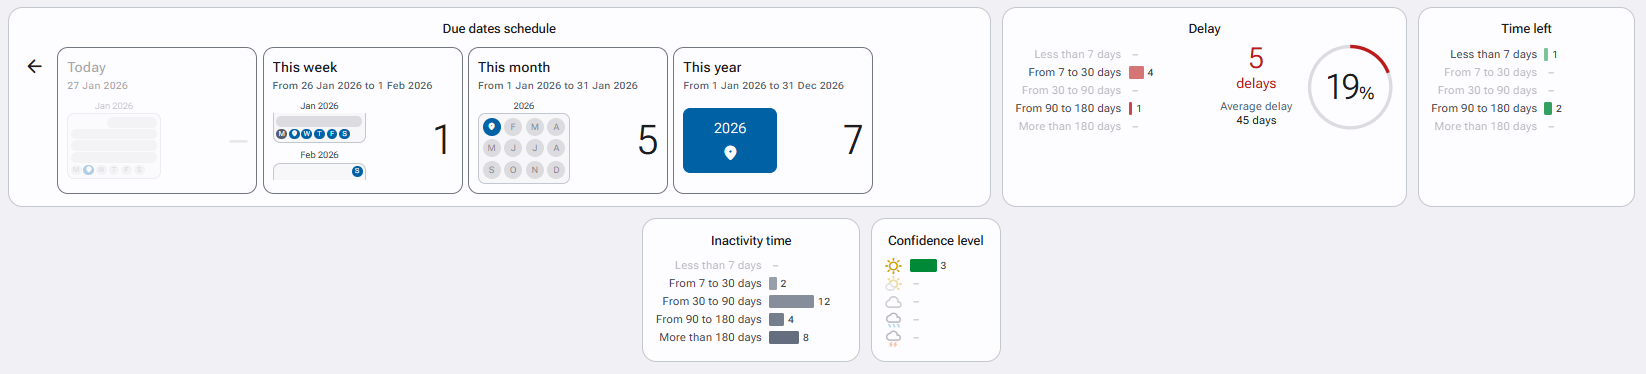This screenshot has width=1646, height=374.
Task: Select the partly sunny confidence icon
Action: click(894, 284)
